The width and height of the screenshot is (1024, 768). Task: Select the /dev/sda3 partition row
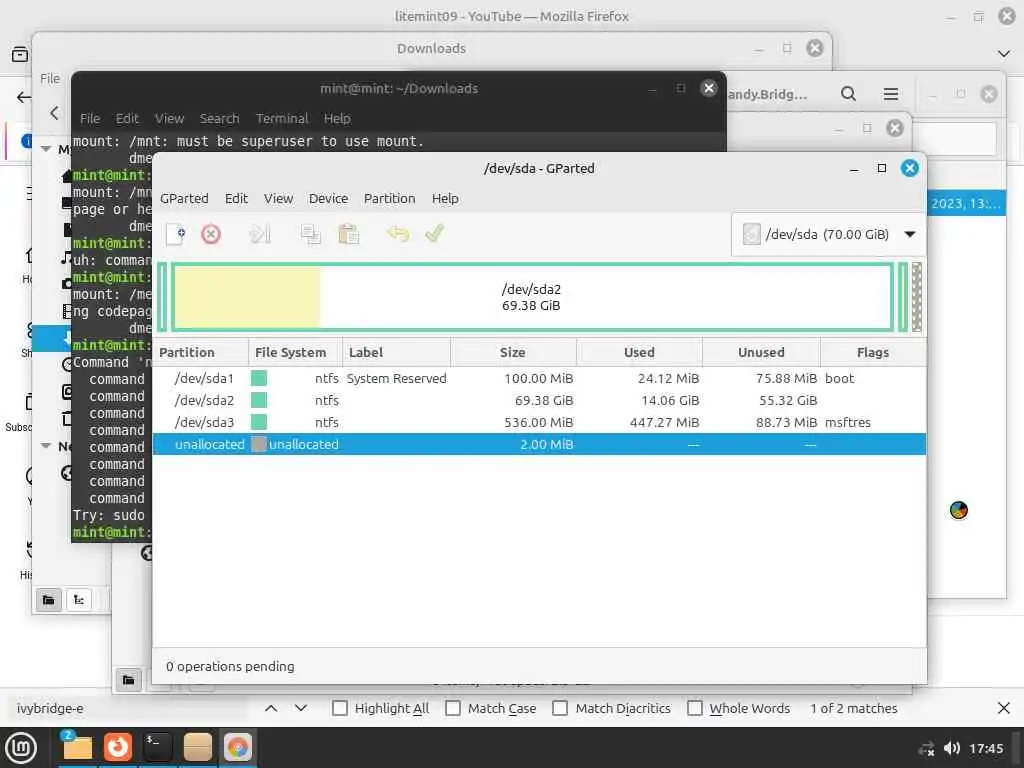[539, 423]
